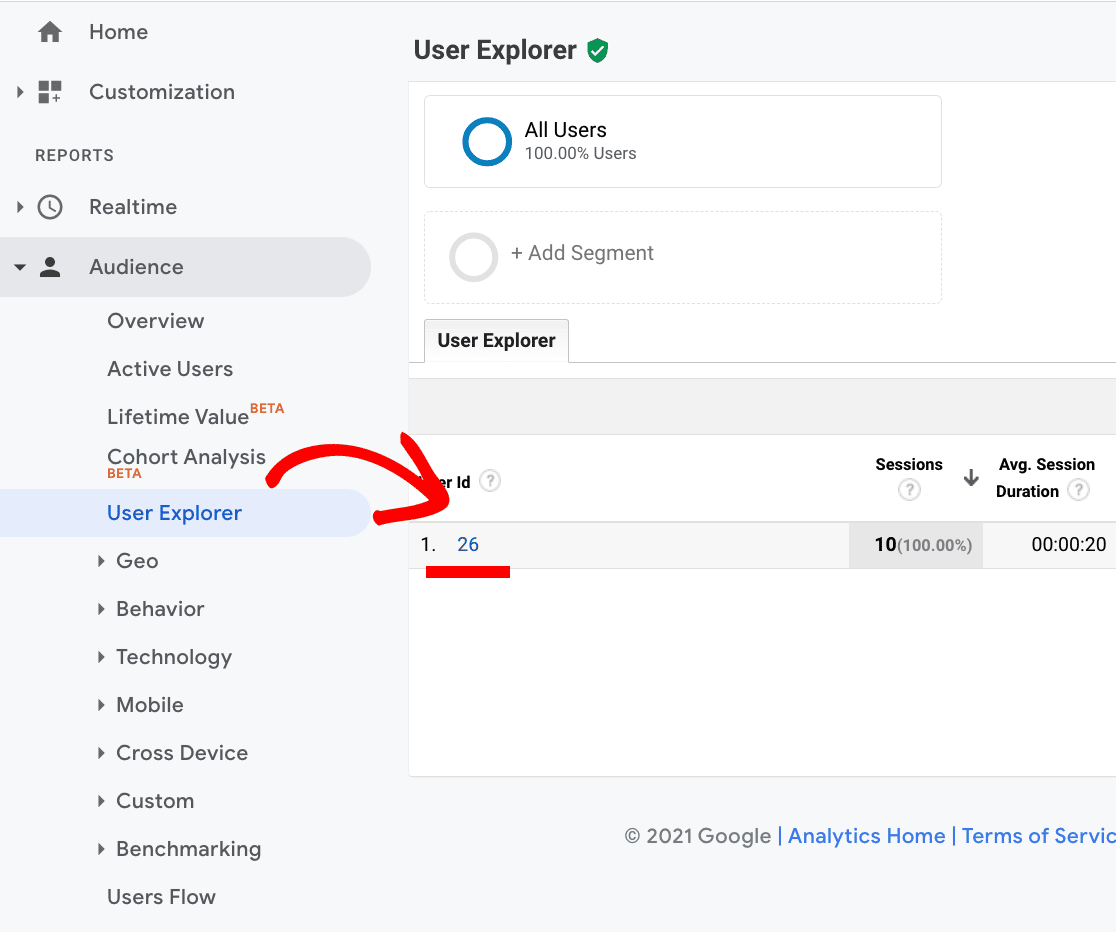Click the Sessions question mark icon
1116x932 pixels.
(909, 490)
